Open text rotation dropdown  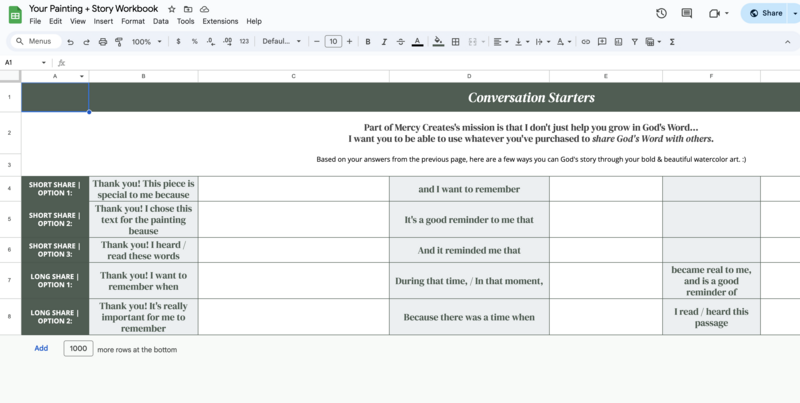pos(564,42)
